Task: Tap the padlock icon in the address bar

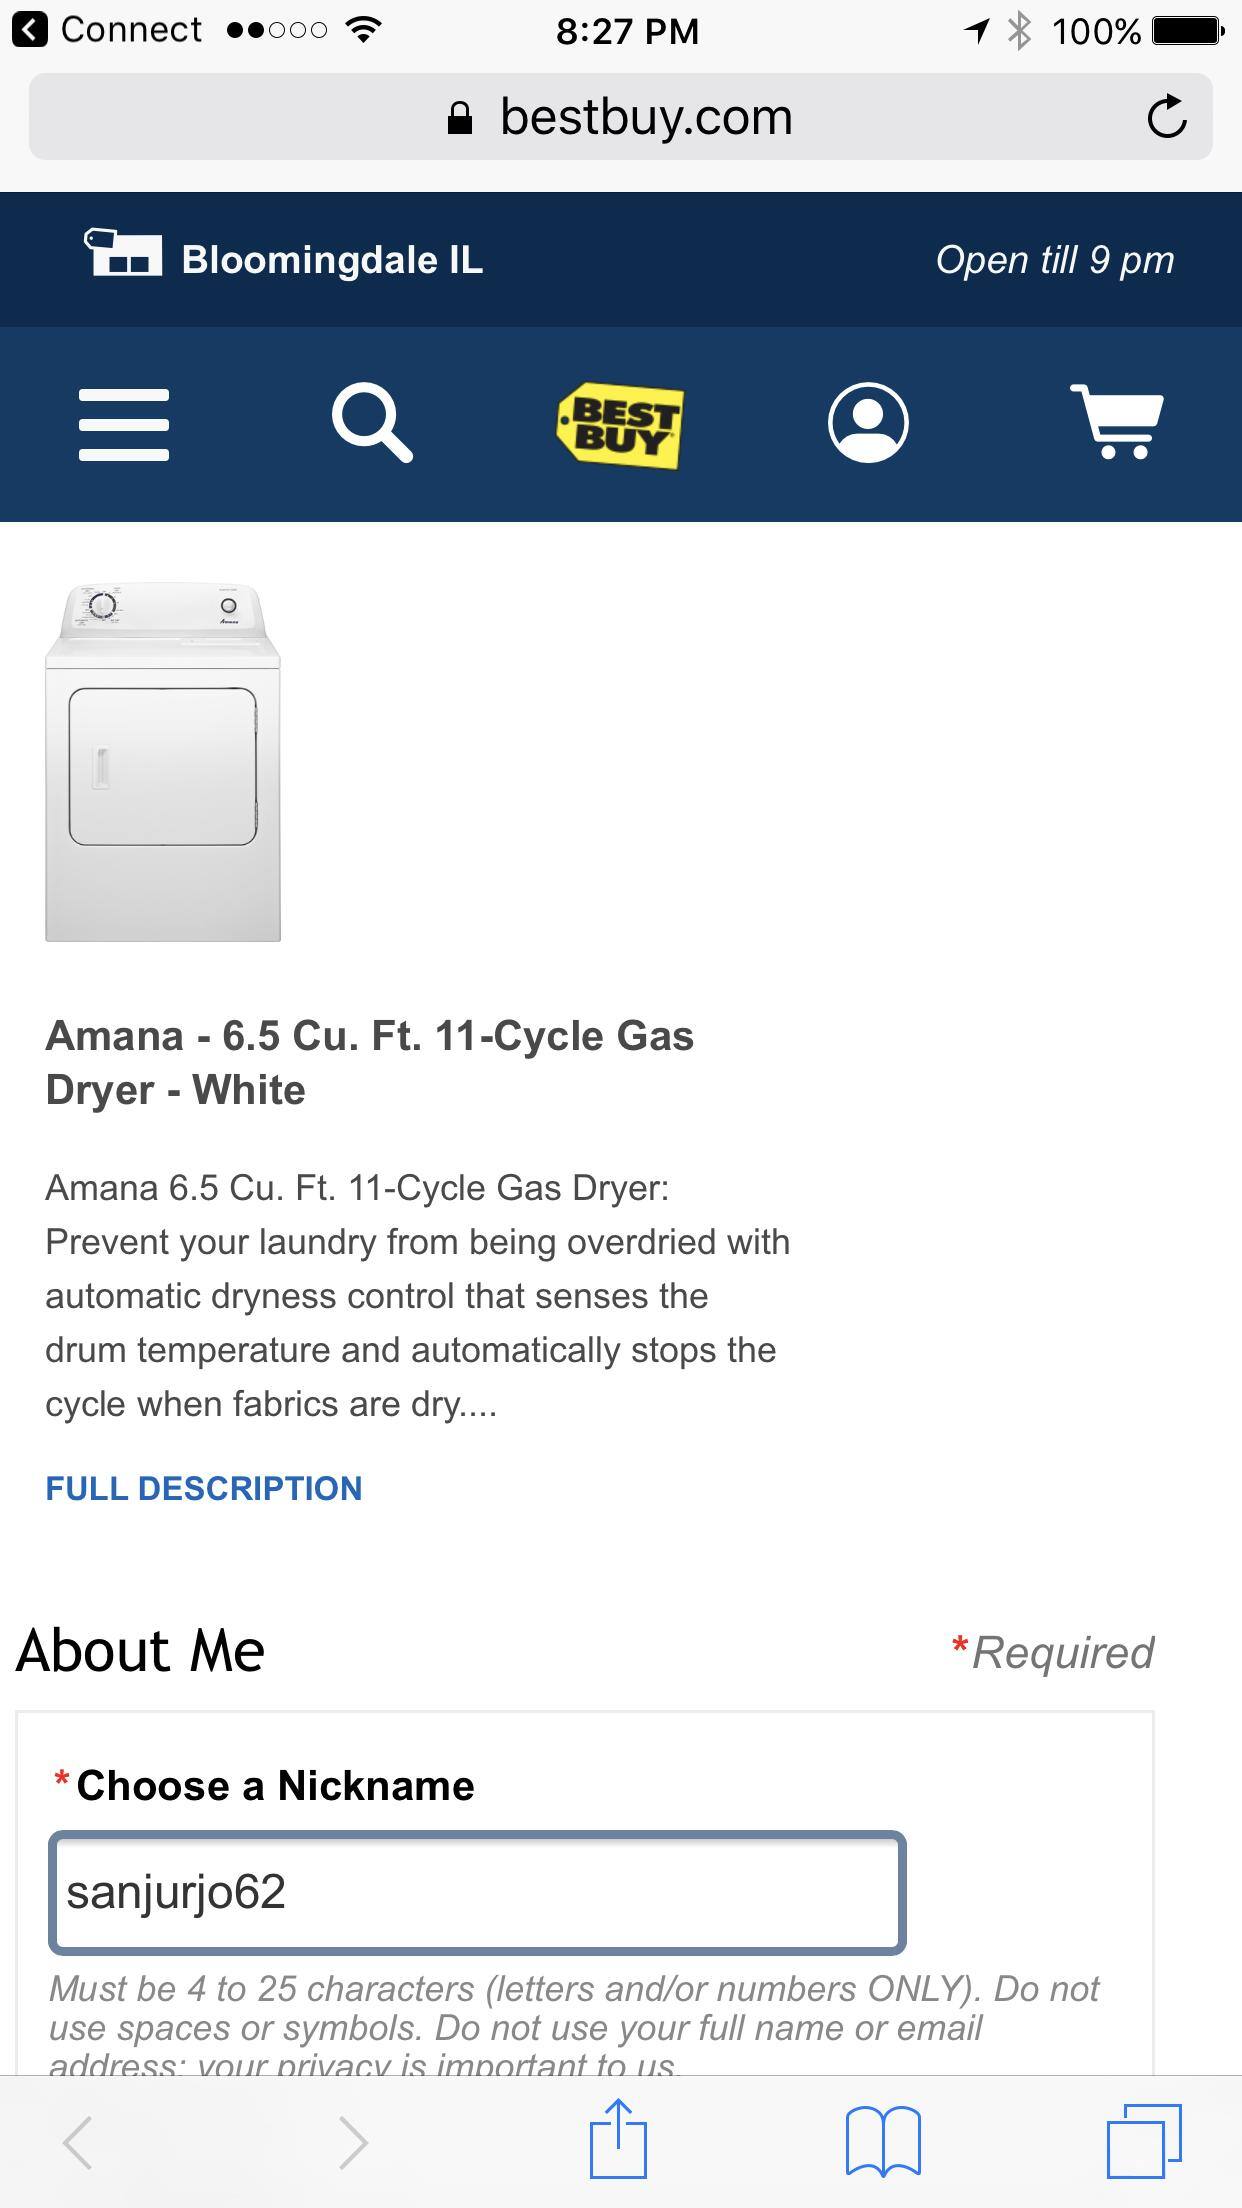Action: [459, 115]
